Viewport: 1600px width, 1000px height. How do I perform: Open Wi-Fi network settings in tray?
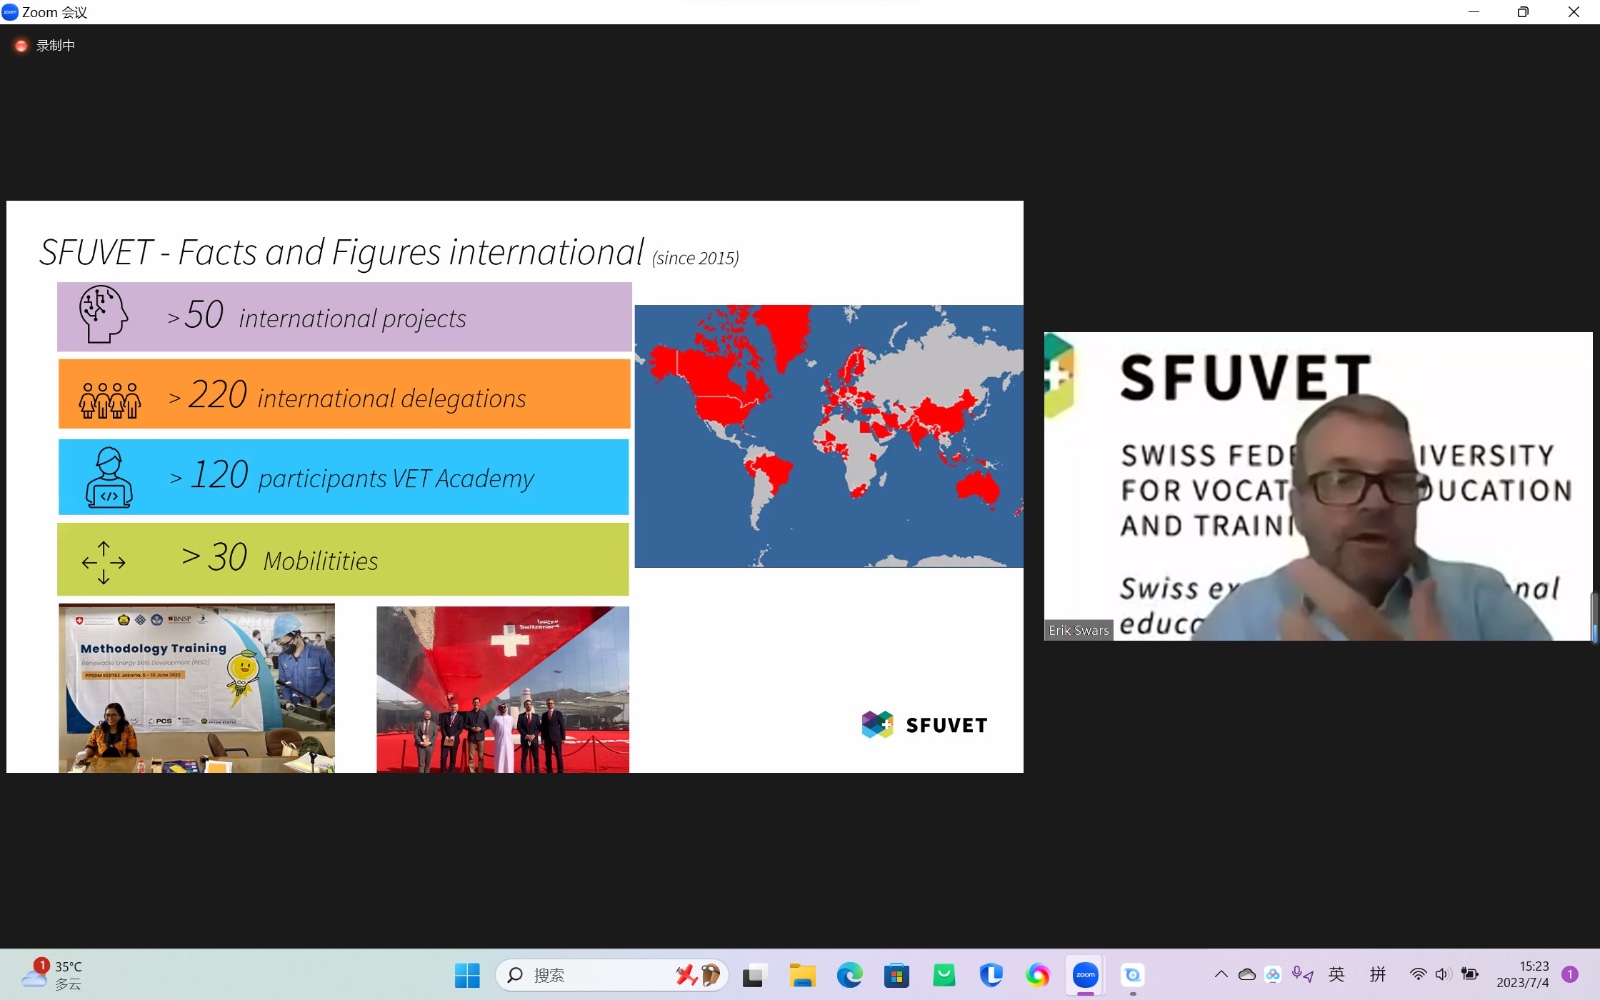(x=1418, y=974)
